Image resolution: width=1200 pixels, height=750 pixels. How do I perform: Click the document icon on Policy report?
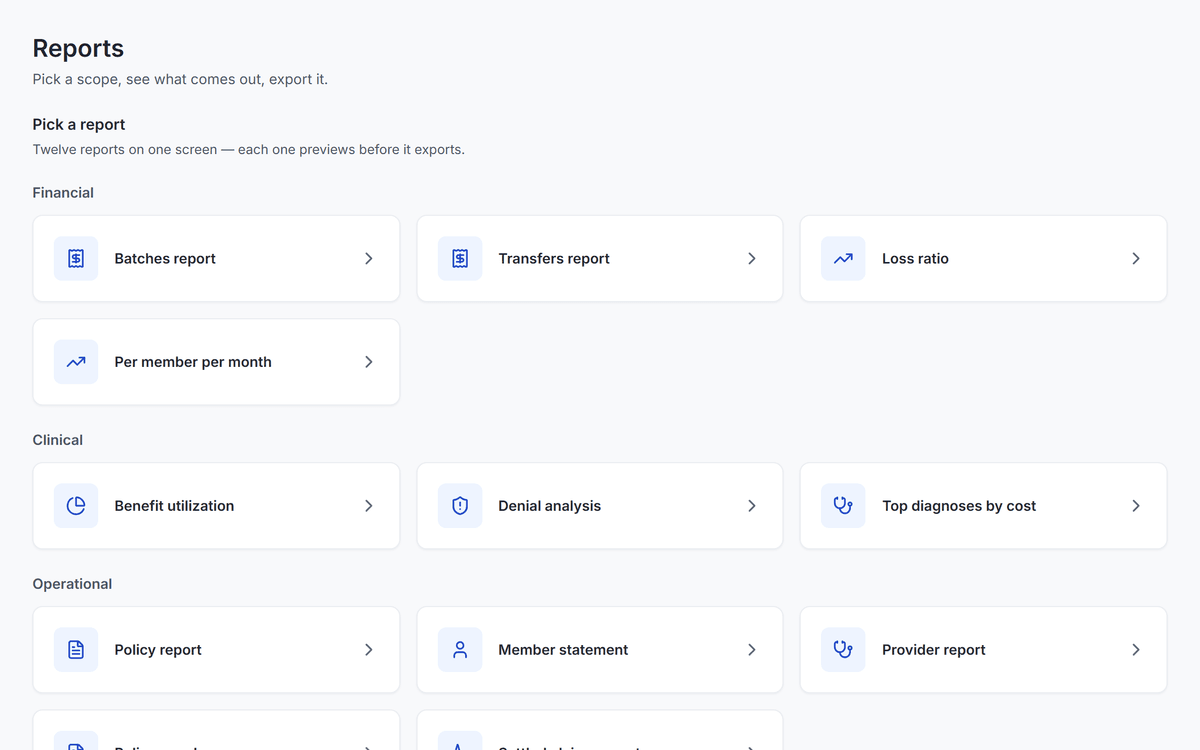coord(76,650)
